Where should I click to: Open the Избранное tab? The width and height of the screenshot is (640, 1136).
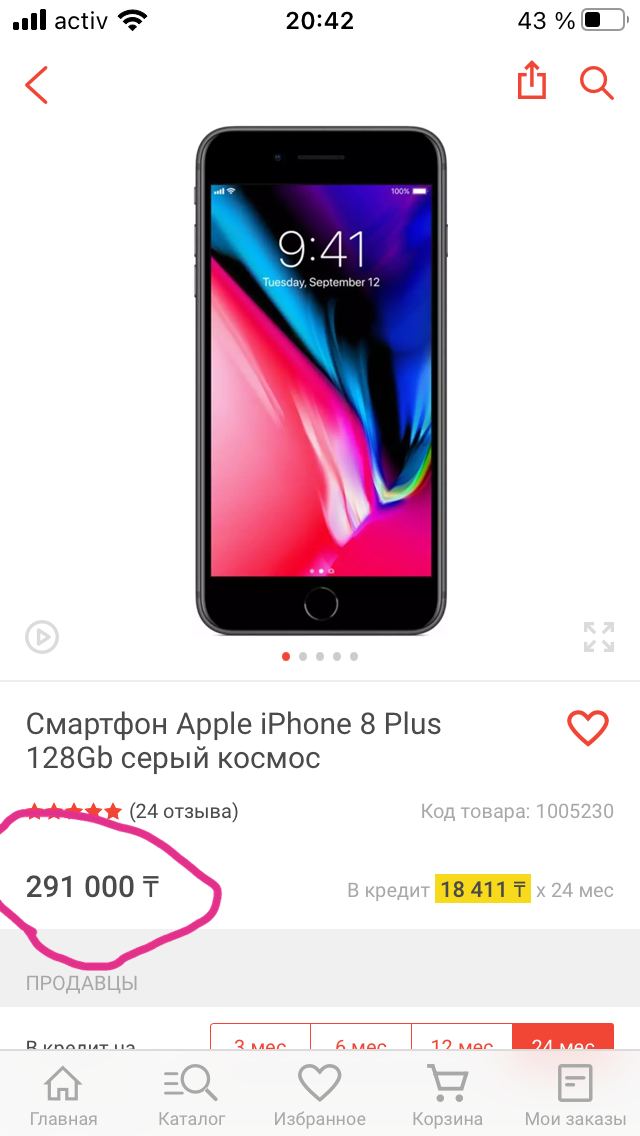(320, 1095)
